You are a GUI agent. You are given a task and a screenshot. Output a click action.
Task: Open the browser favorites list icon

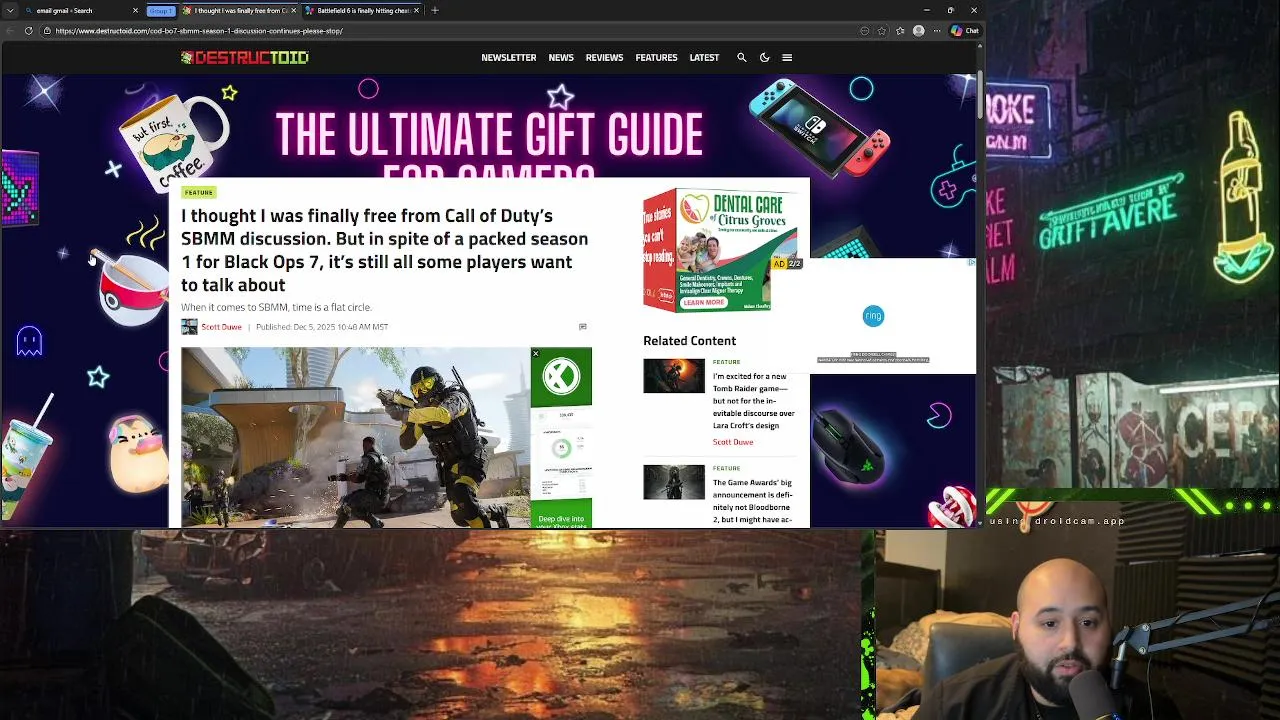point(900,31)
